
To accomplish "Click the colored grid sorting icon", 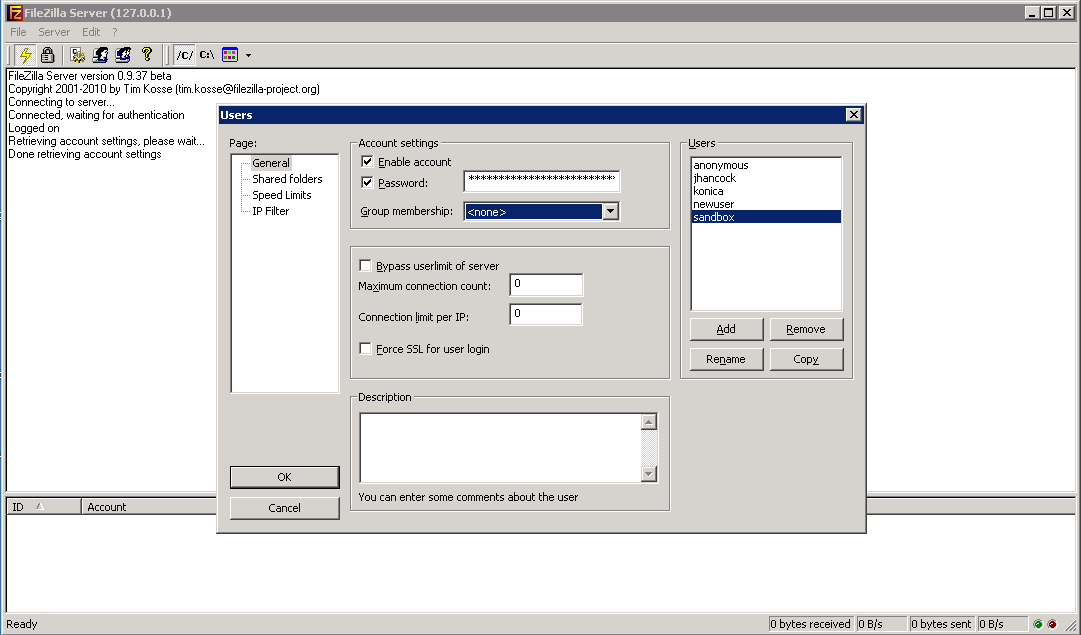I will [230, 55].
